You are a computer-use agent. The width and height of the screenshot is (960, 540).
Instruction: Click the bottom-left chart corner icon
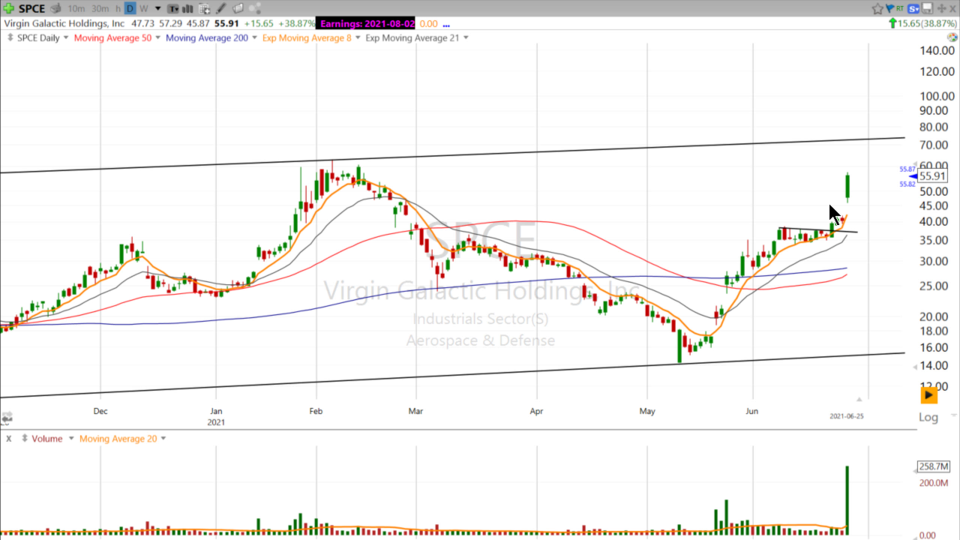pyautogui.click(x=6, y=418)
